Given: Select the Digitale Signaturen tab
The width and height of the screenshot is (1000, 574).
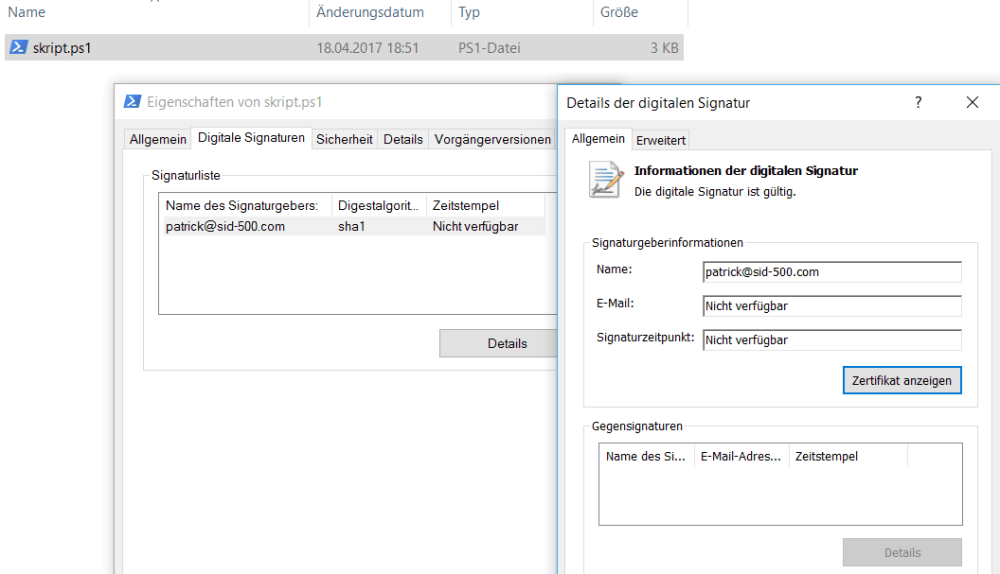Looking at the screenshot, I should click(x=251, y=138).
